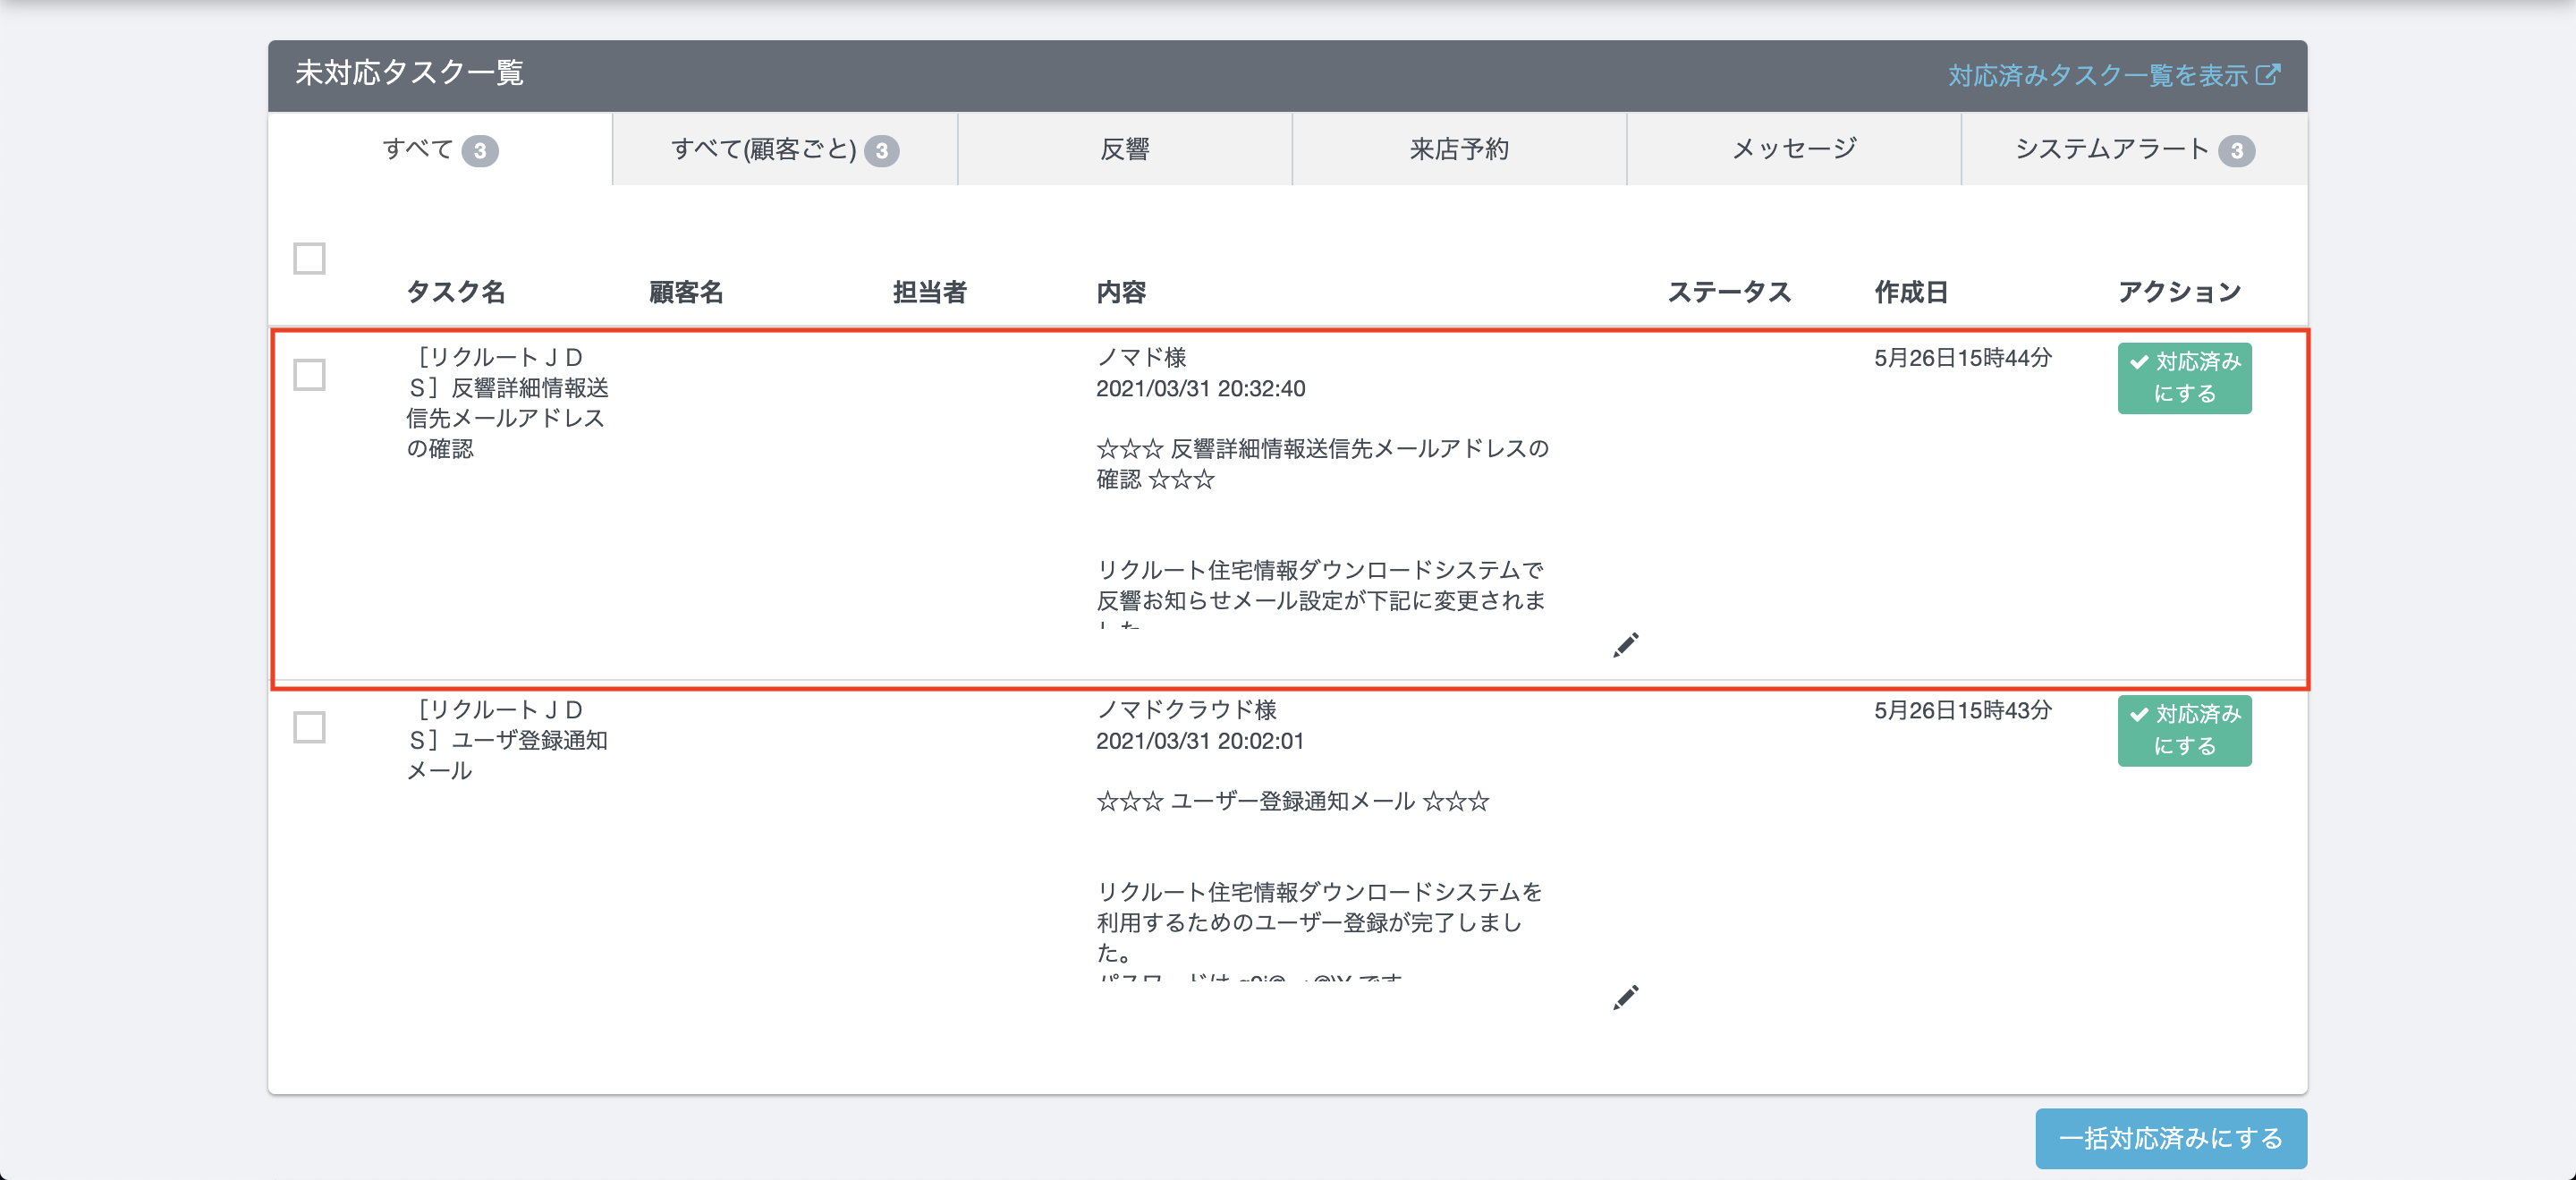
Task: Click the ☆☆☆ ユーザー登録通知メール ☆☆☆ line
Action: point(1293,801)
